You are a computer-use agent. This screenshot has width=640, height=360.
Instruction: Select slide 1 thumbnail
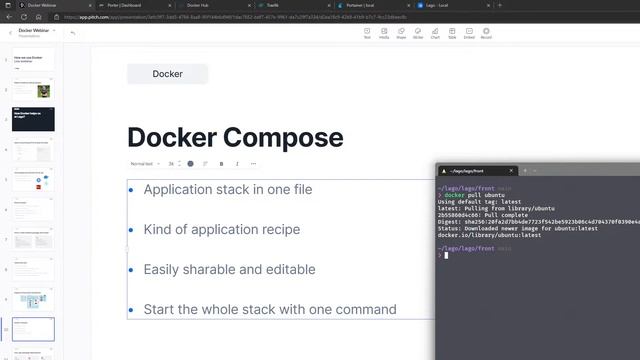(x=33, y=59)
